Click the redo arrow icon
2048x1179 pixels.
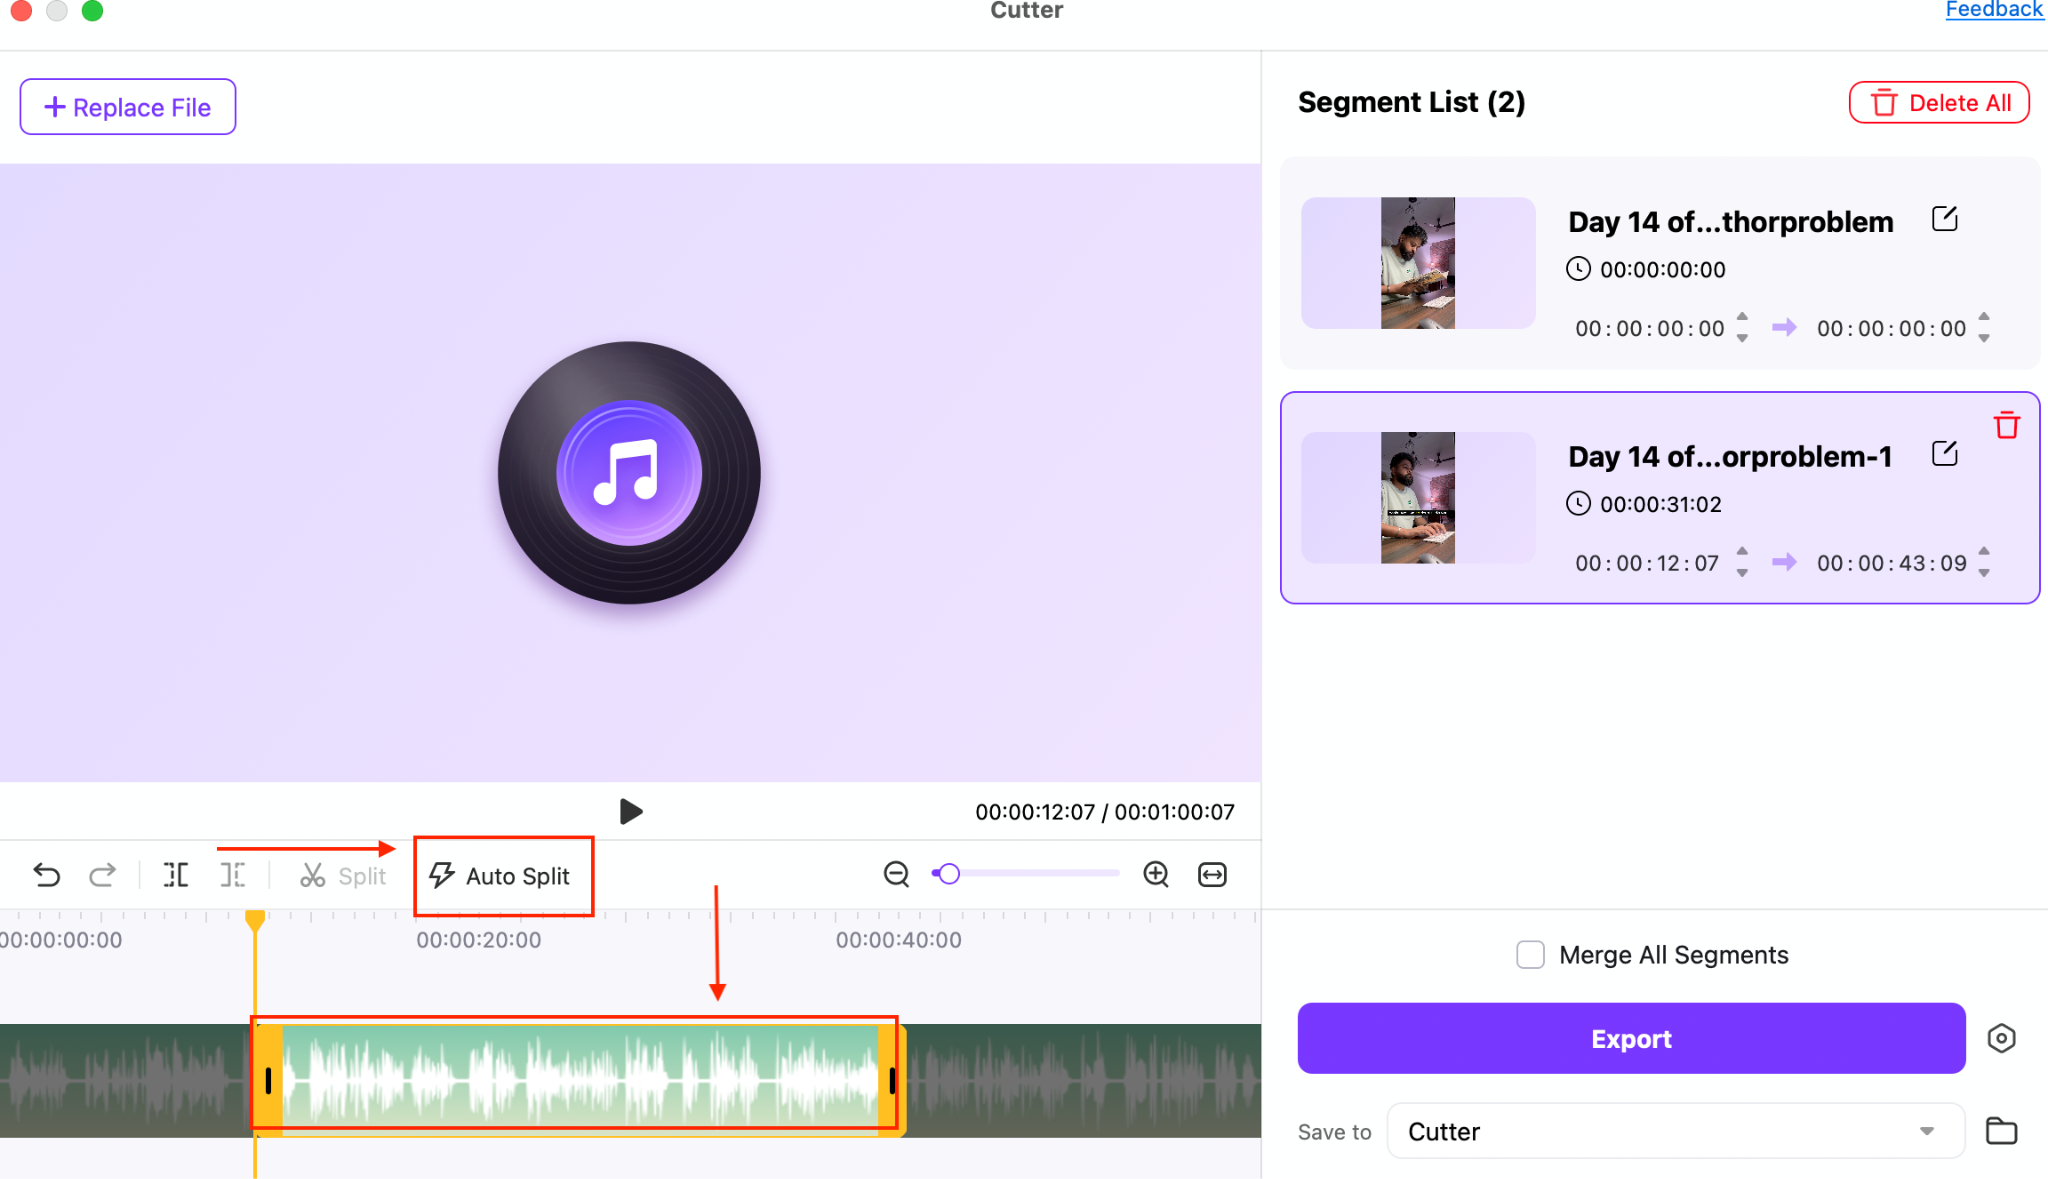[102, 875]
